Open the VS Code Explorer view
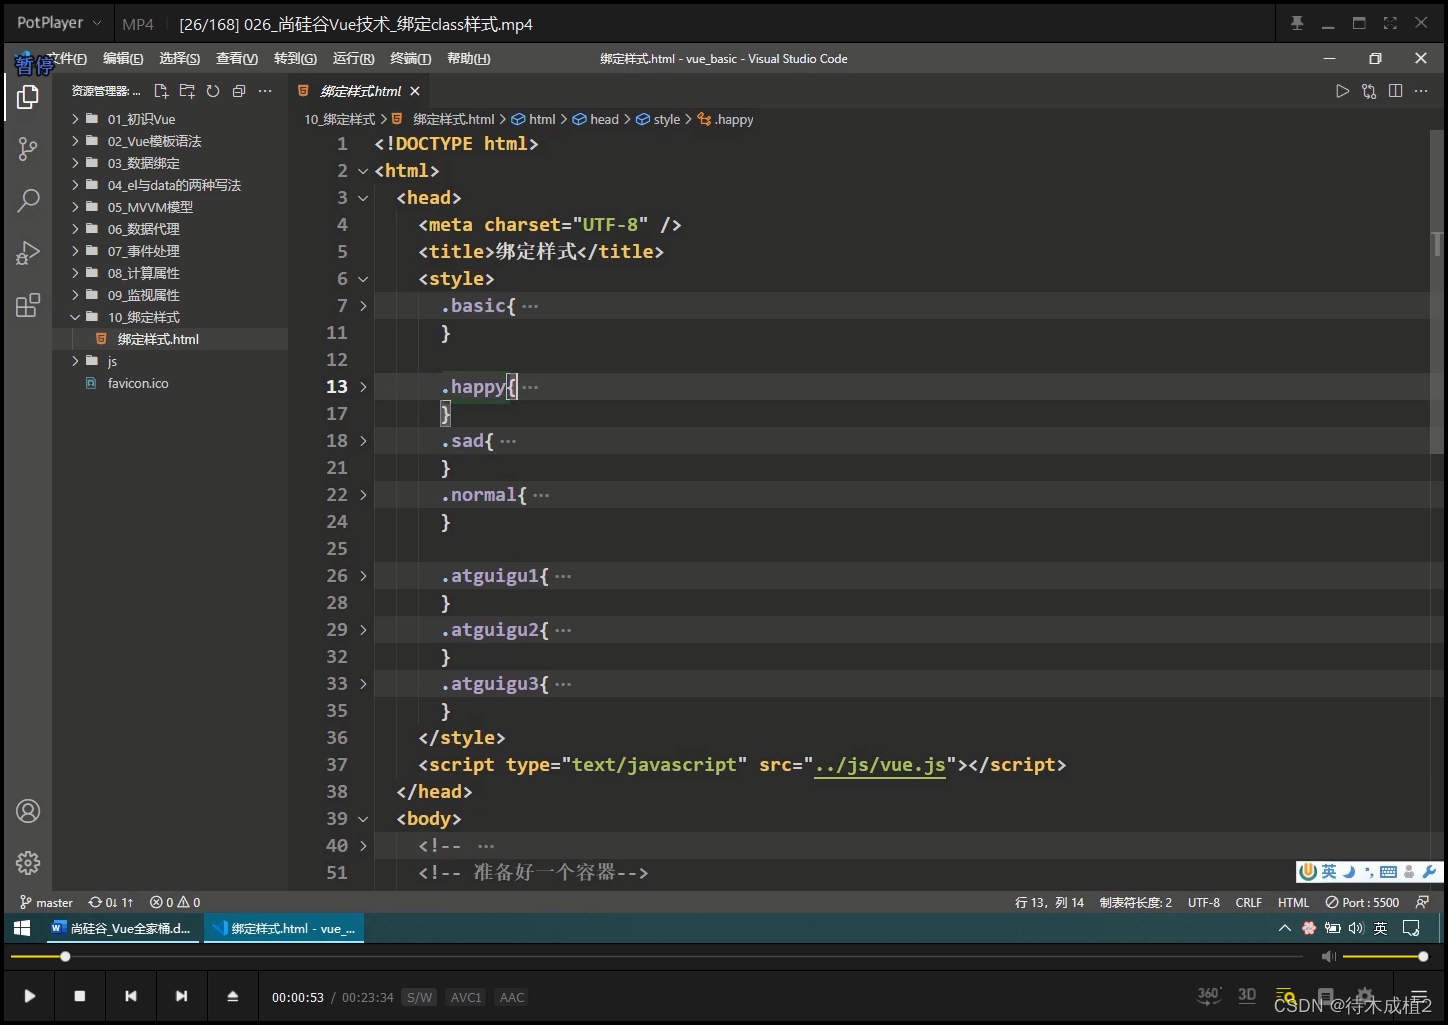Image resolution: width=1448 pixels, height=1025 pixels. tap(28, 97)
